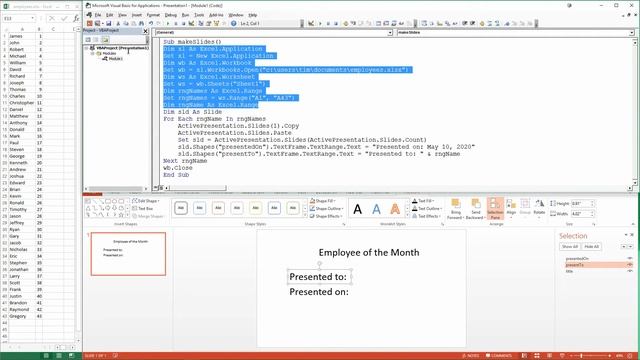This screenshot has height=360, width=640.
Task: Click the Save icon in VBA toolbar
Action: tap(108, 24)
